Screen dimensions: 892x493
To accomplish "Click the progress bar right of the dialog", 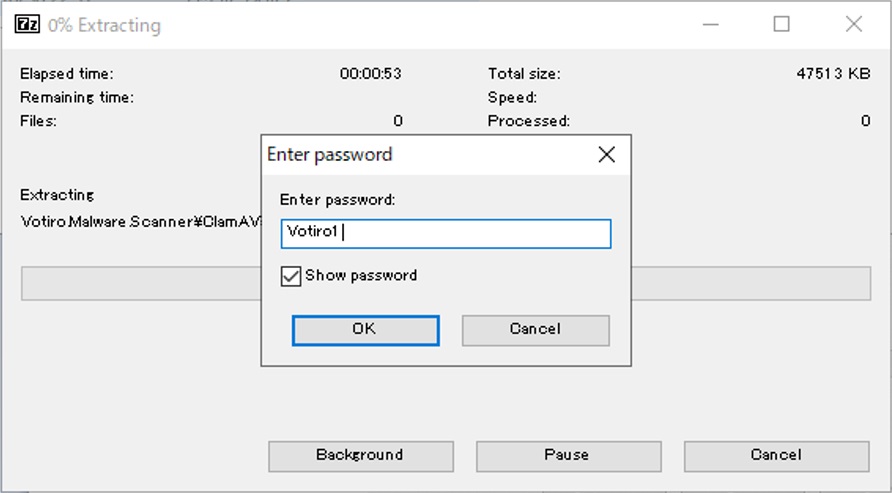I will coord(751,283).
